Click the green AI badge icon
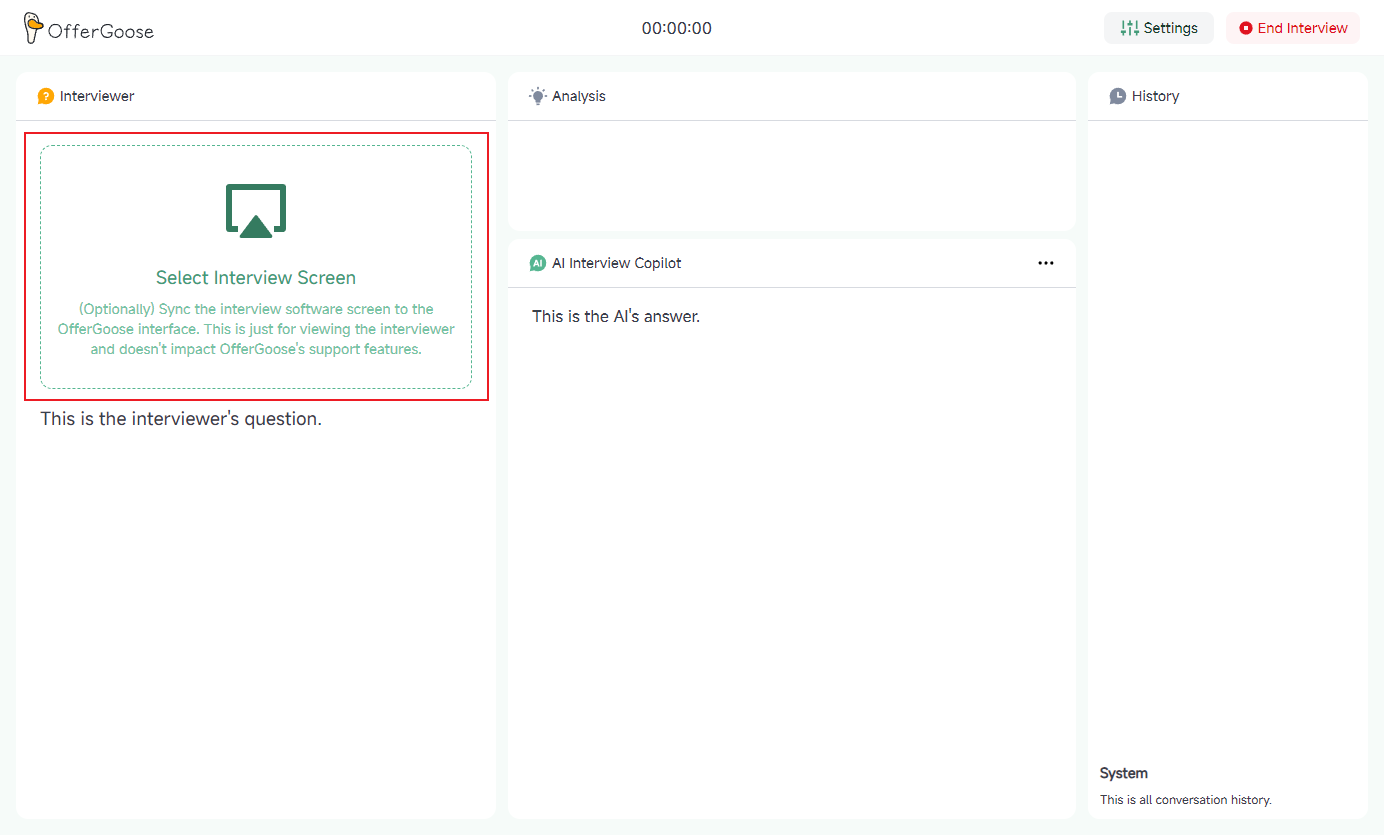Image resolution: width=1384 pixels, height=835 pixels. click(538, 263)
